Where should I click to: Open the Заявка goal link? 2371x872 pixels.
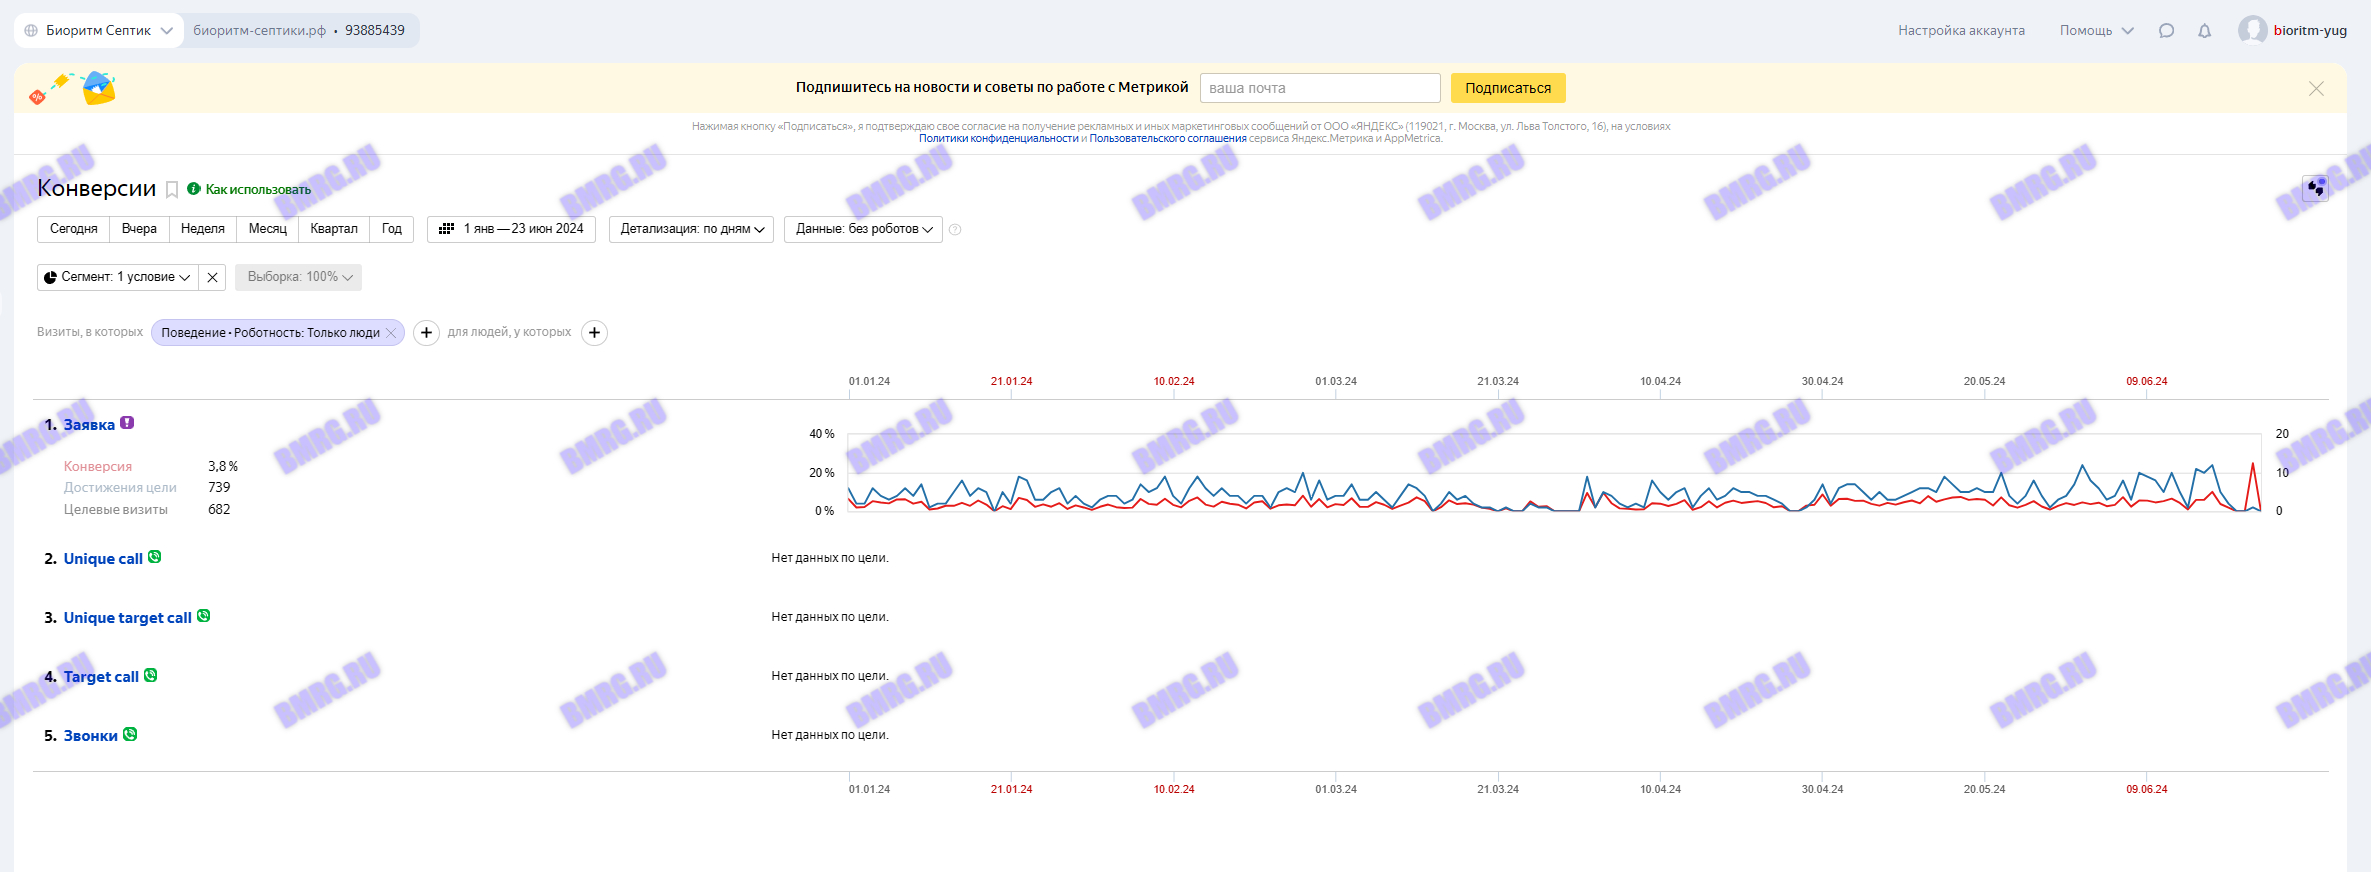pos(89,425)
